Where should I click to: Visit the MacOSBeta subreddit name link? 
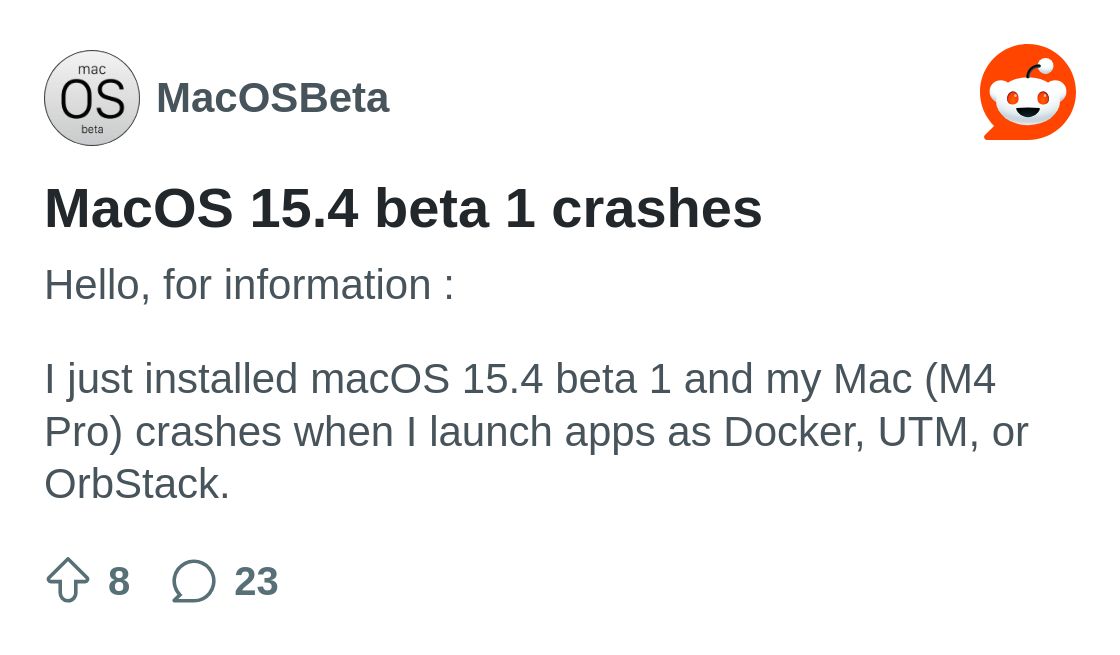[273, 98]
